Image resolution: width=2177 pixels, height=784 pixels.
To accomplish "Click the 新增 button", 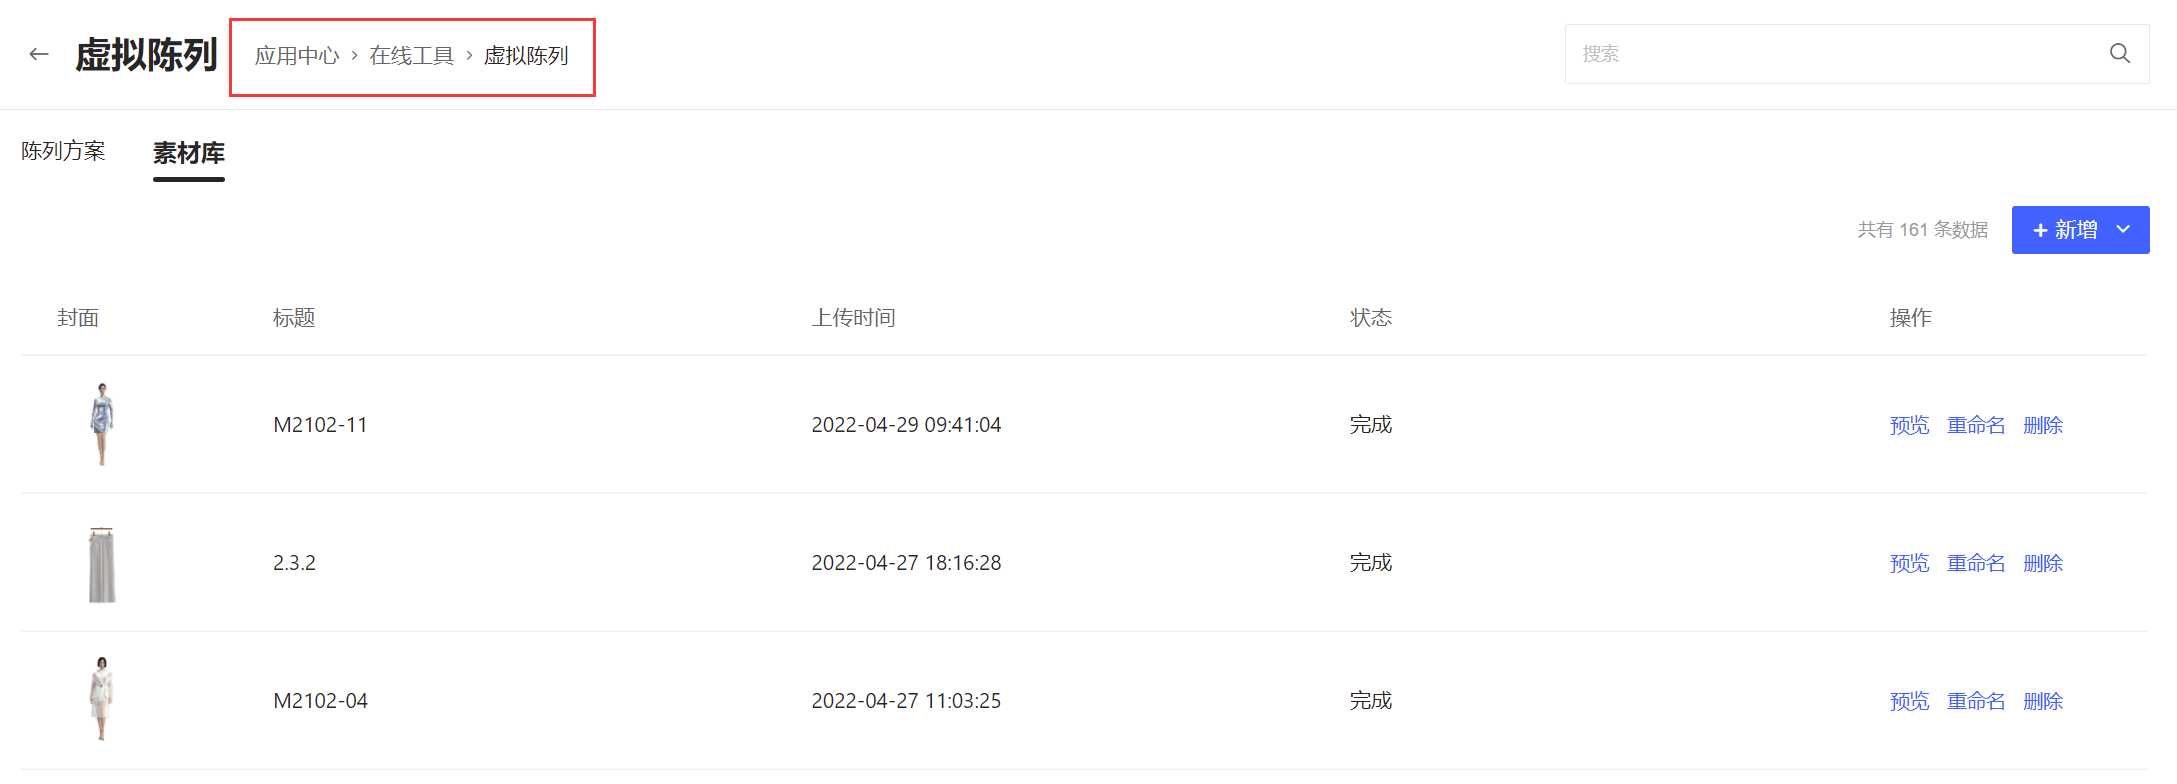I will coord(2065,230).
